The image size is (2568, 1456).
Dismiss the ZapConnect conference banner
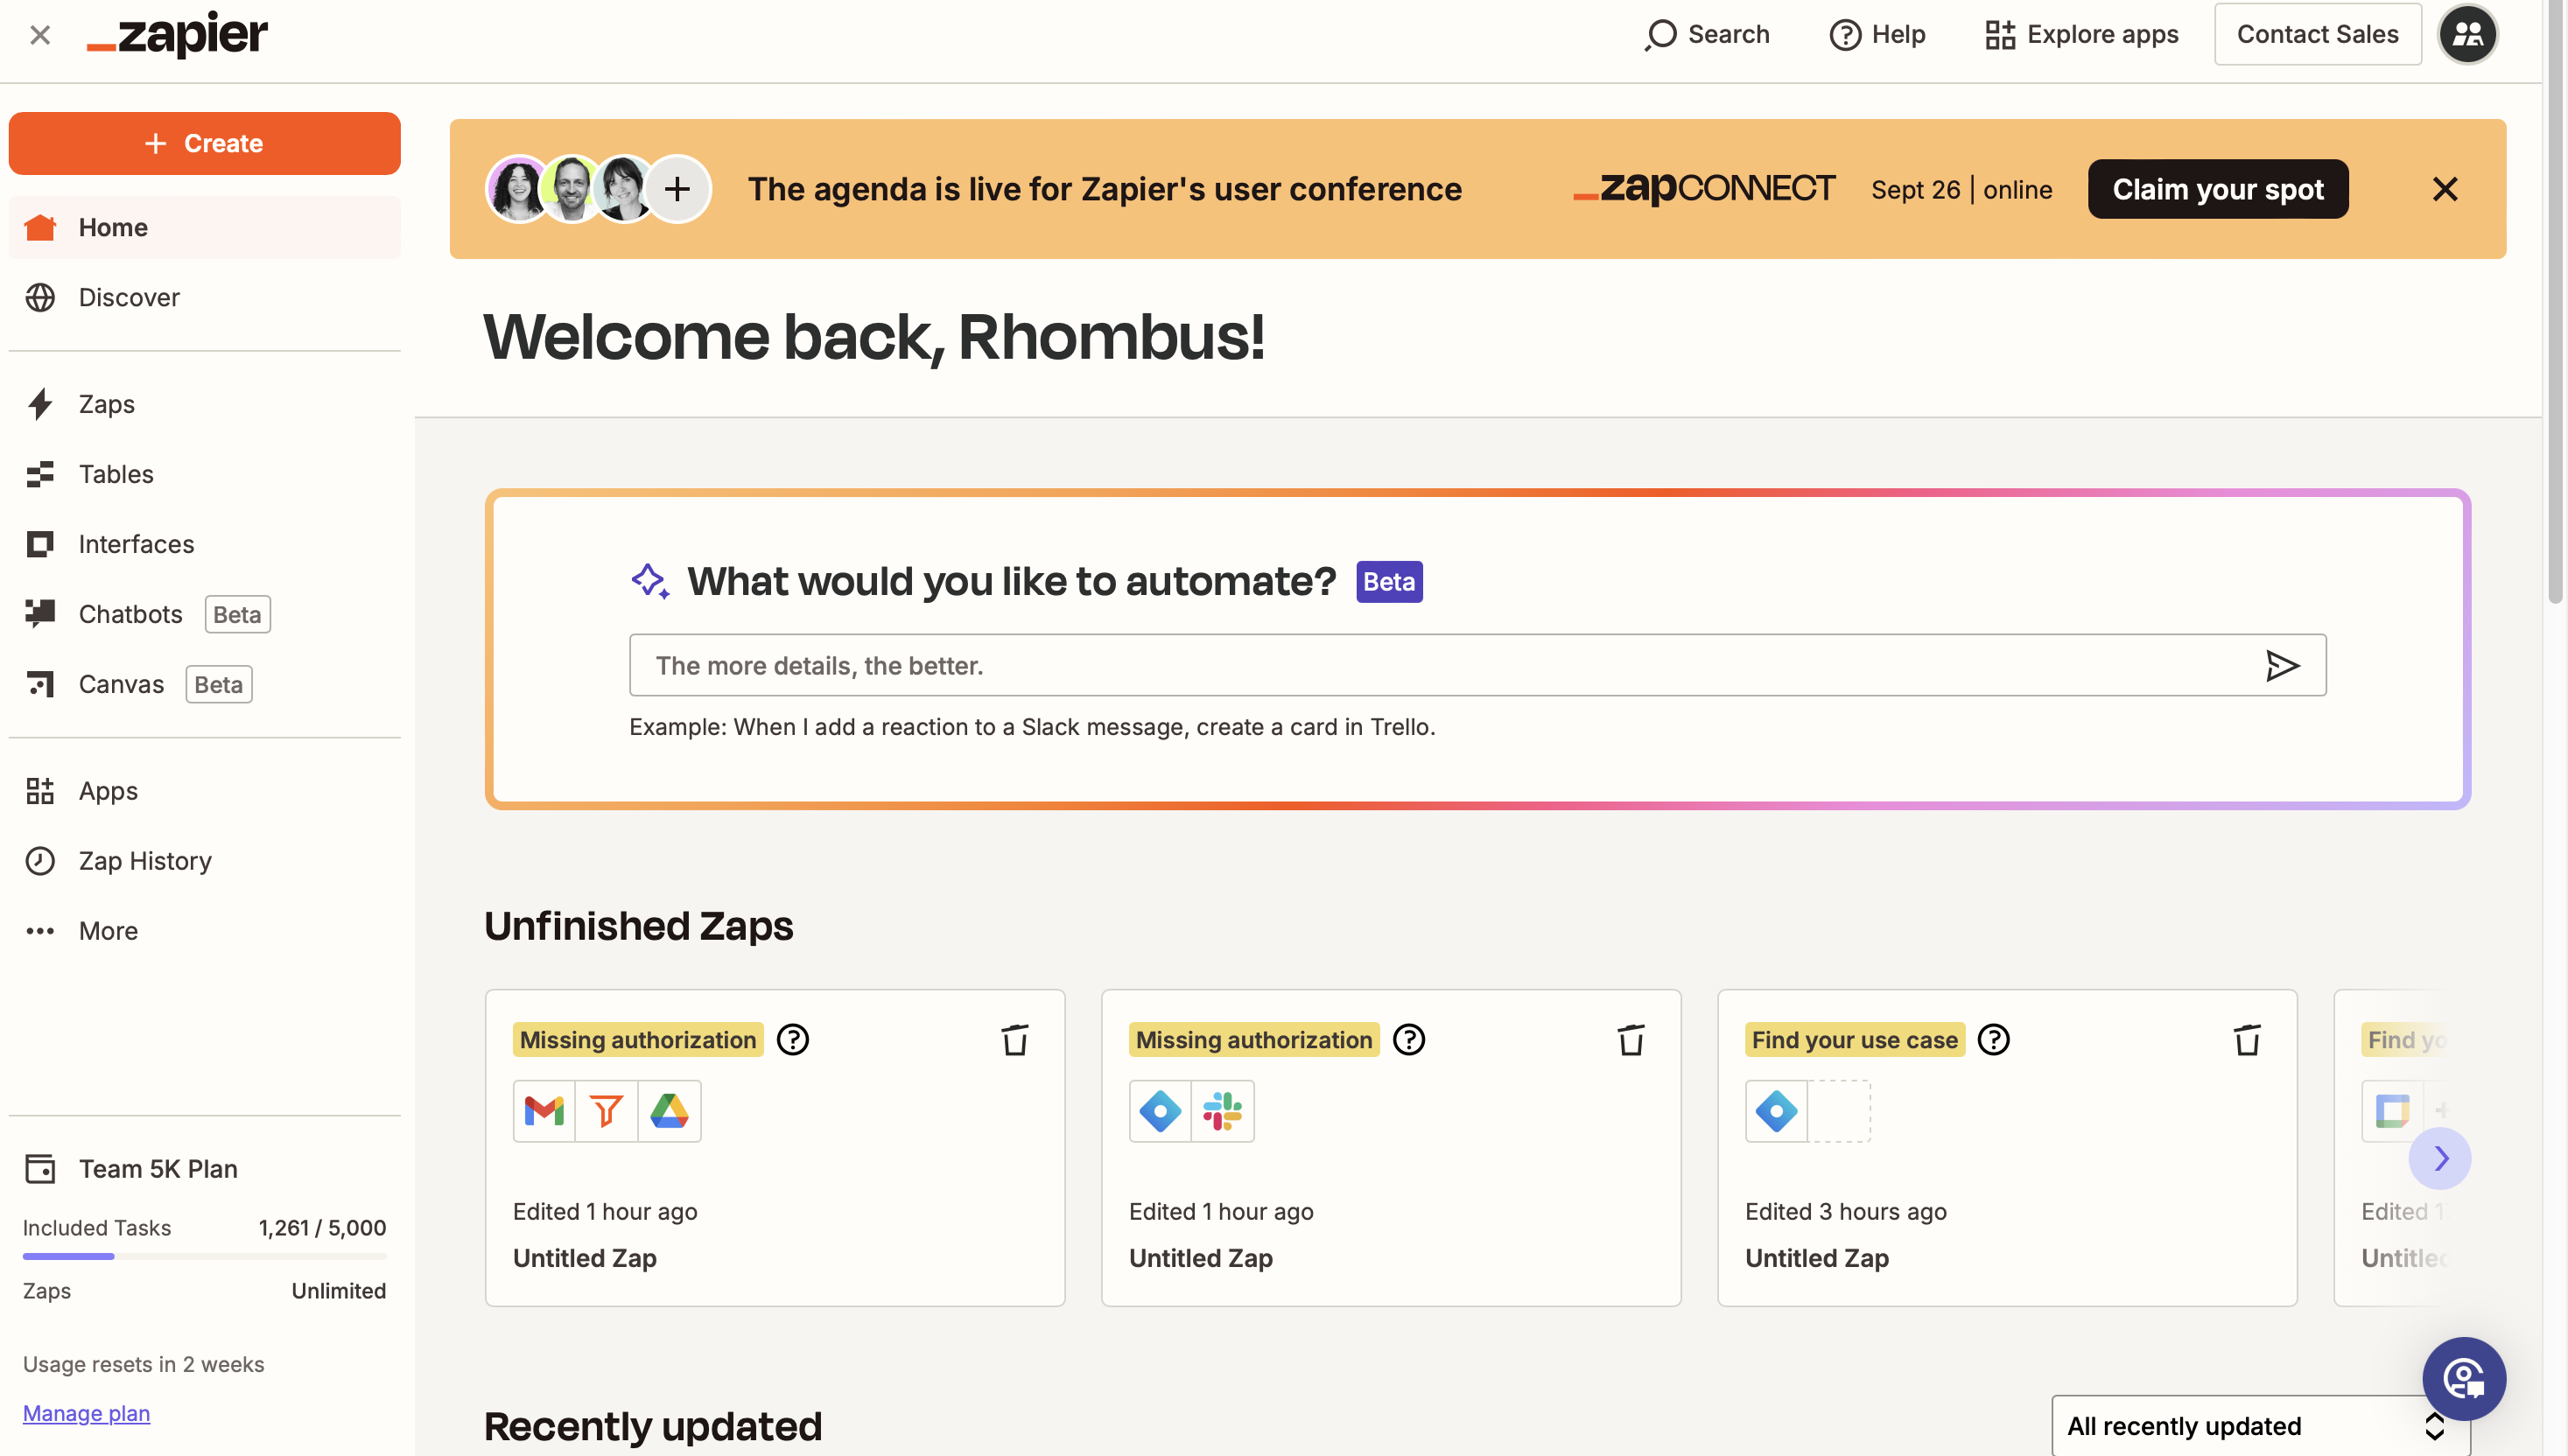click(2445, 189)
